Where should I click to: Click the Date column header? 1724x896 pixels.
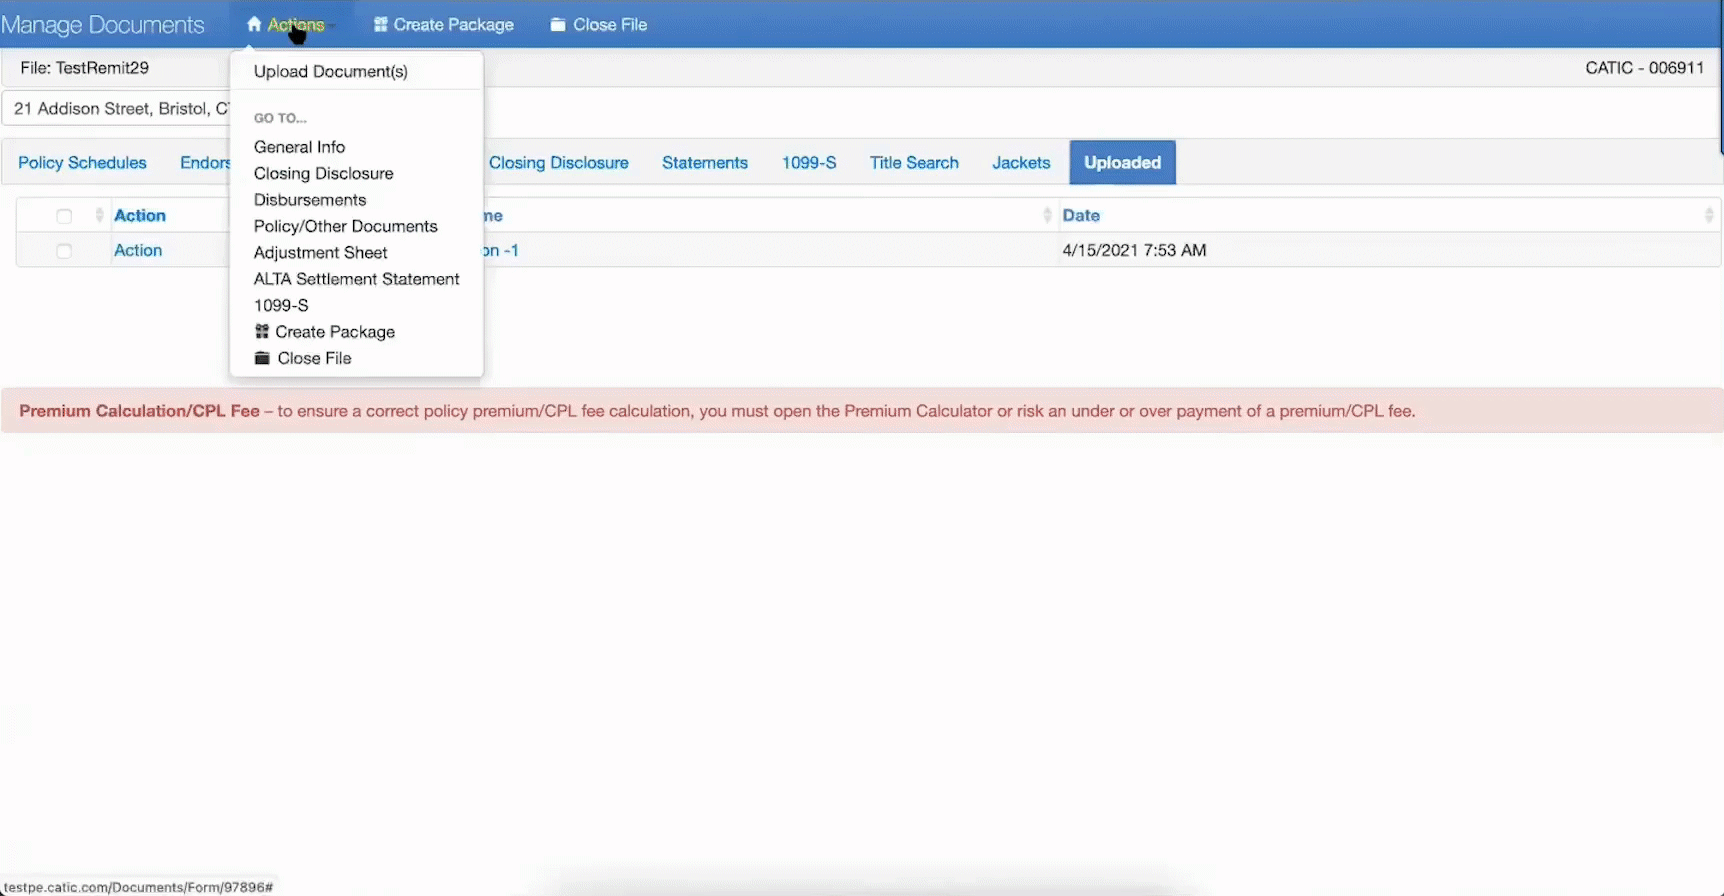(1081, 215)
